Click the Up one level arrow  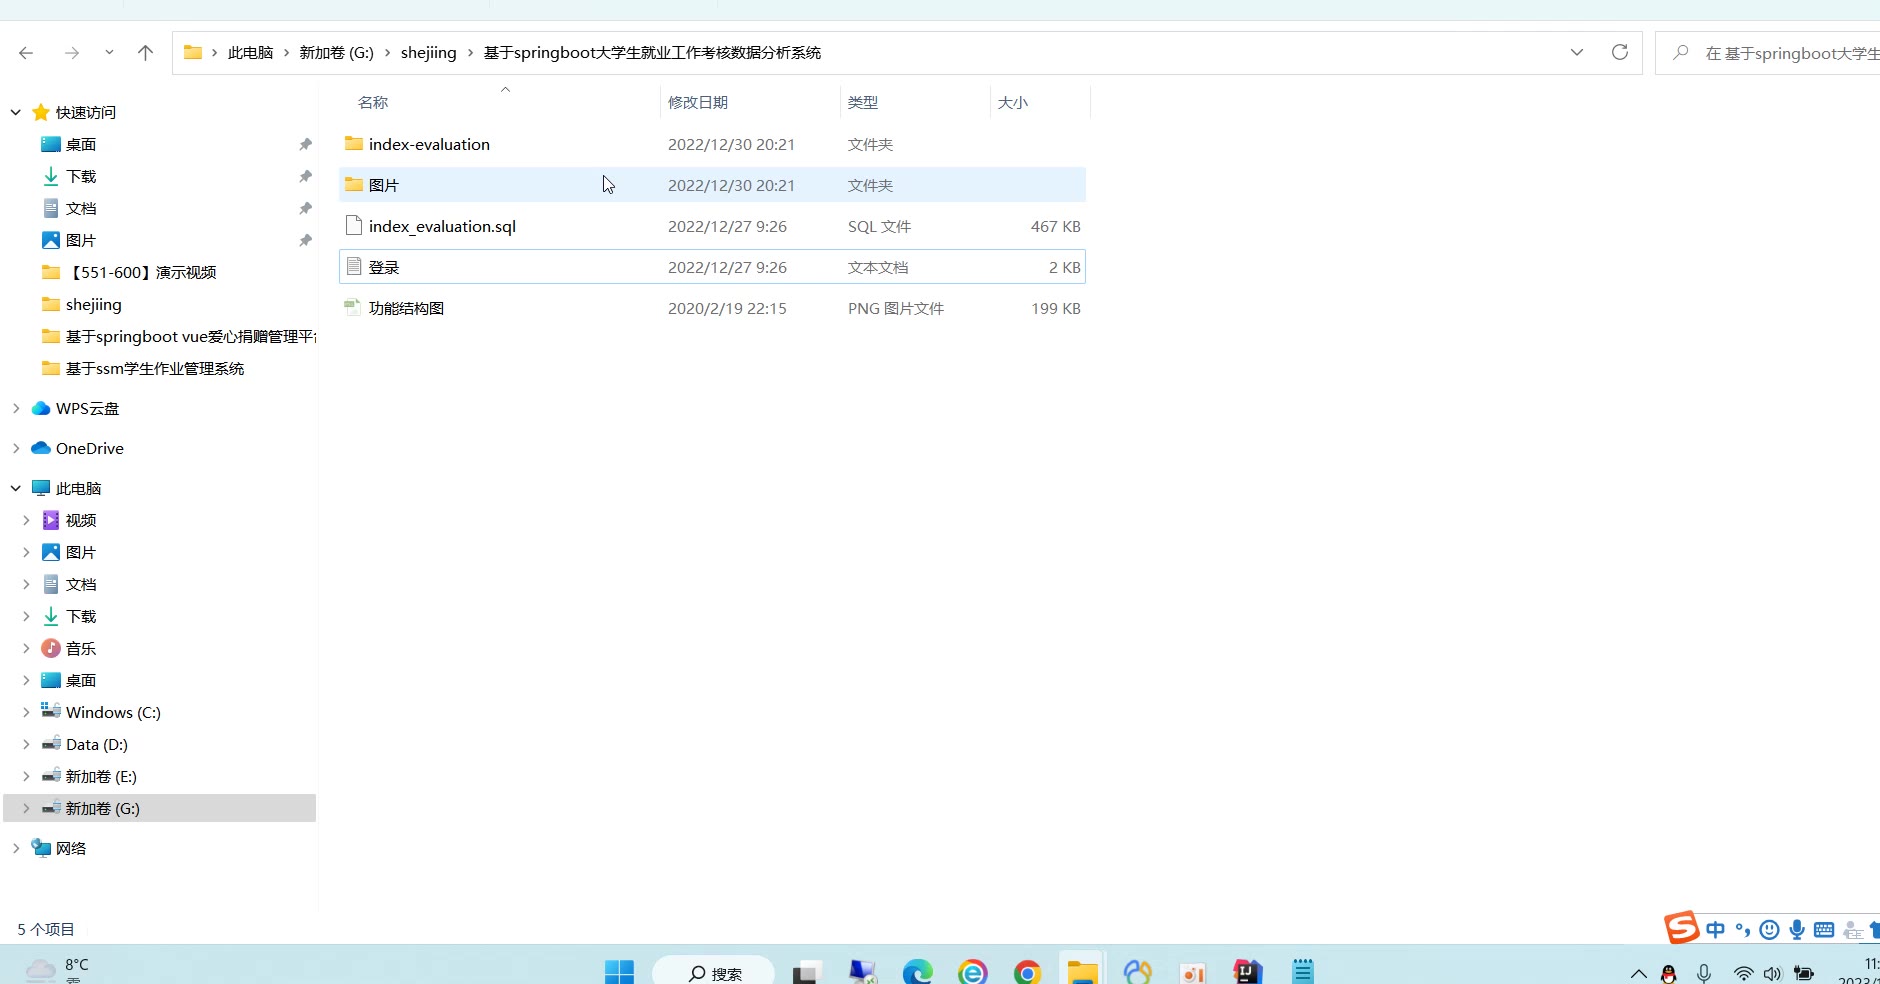145,53
